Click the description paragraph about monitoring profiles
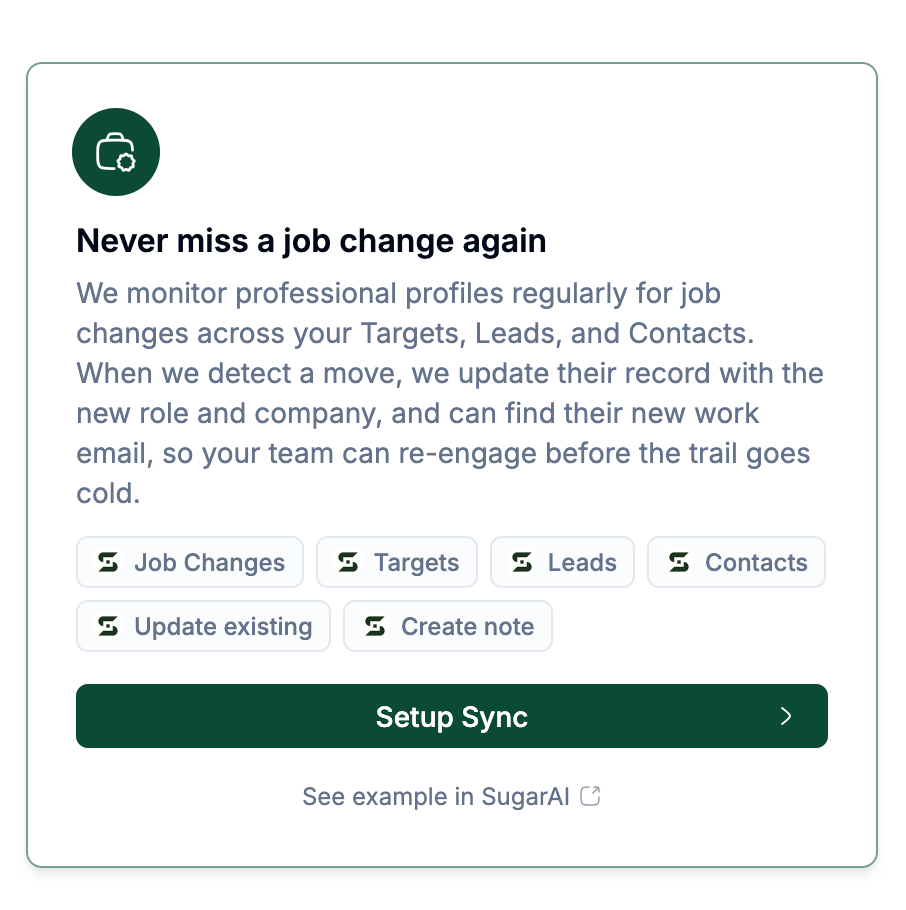 450,393
